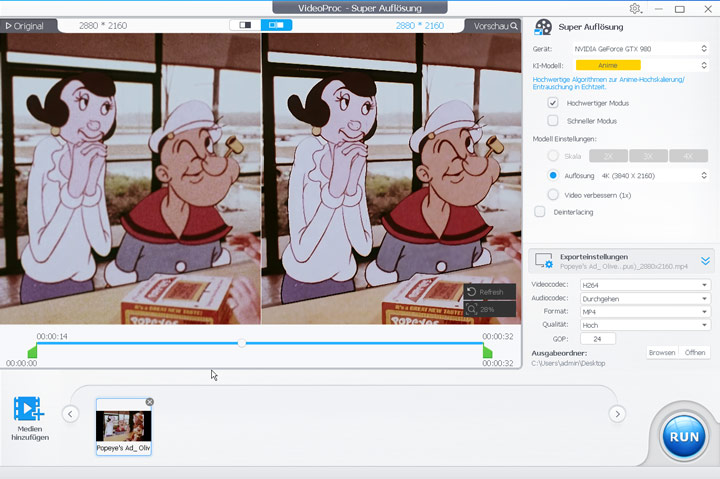
Task: Select the Skala radio button
Action: pyautogui.click(x=553, y=156)
